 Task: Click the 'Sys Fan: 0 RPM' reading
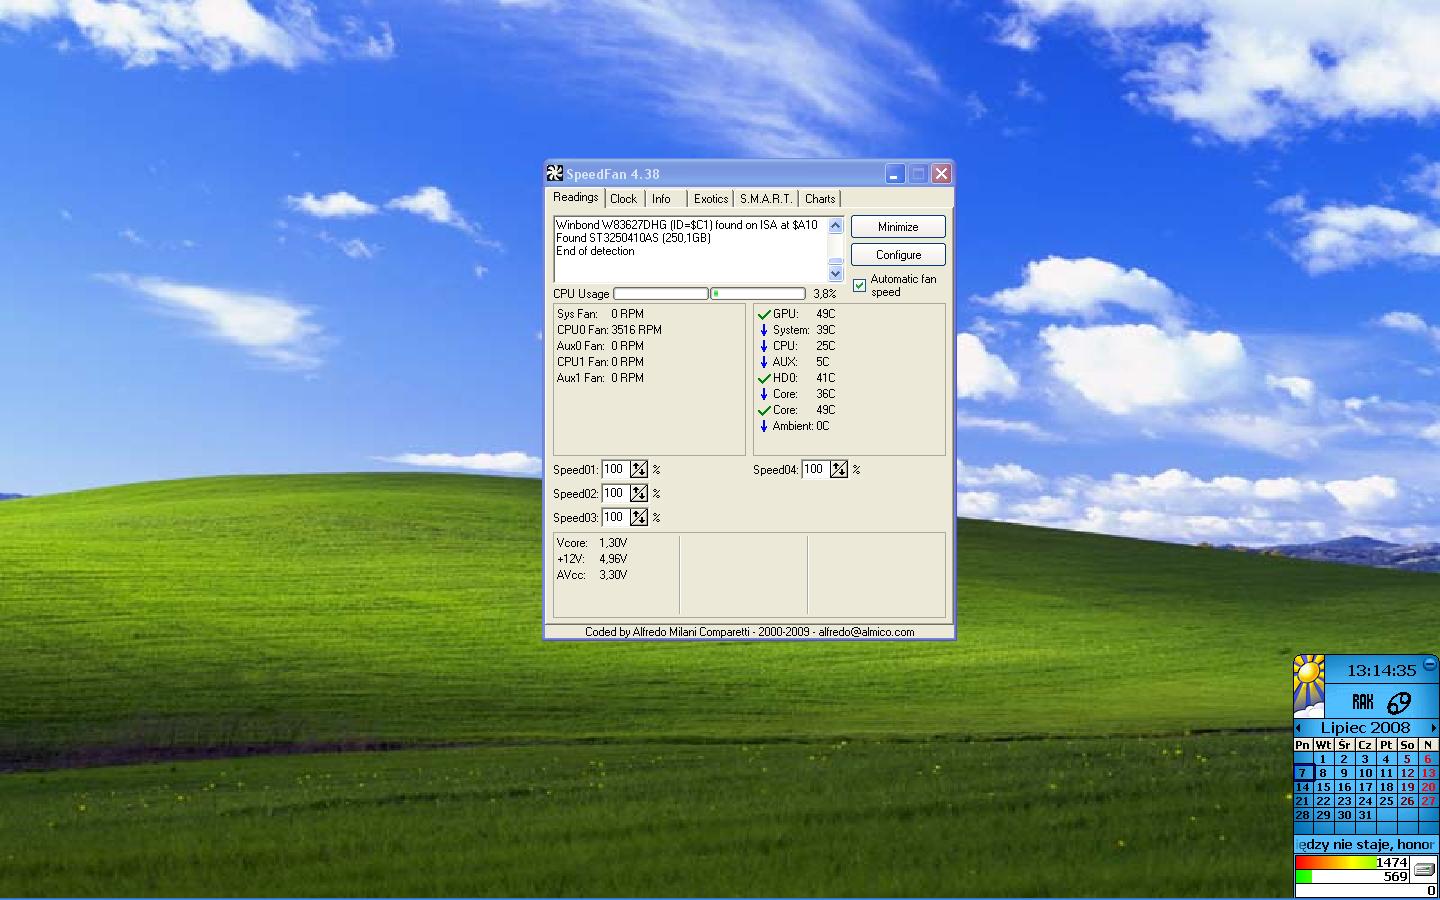(x=600, y=314)
